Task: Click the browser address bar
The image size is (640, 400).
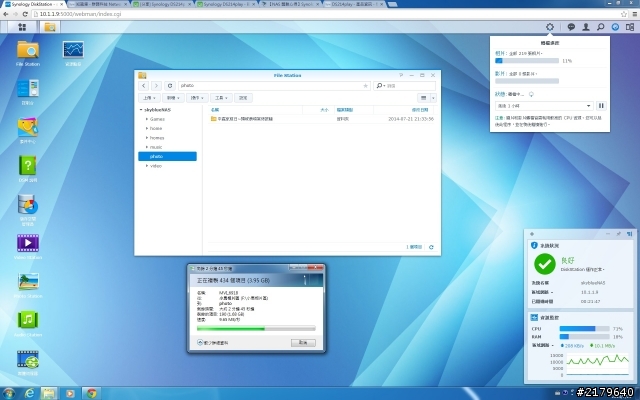Action: click(x=327, y=14)
